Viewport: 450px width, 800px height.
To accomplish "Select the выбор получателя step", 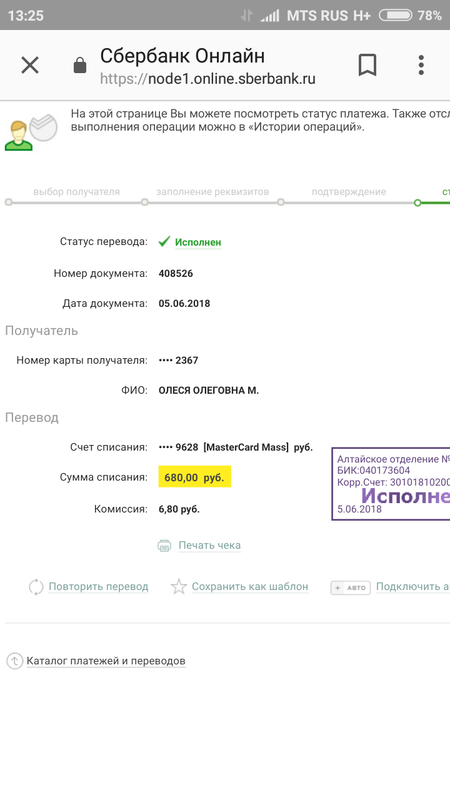I will point(77,192).
